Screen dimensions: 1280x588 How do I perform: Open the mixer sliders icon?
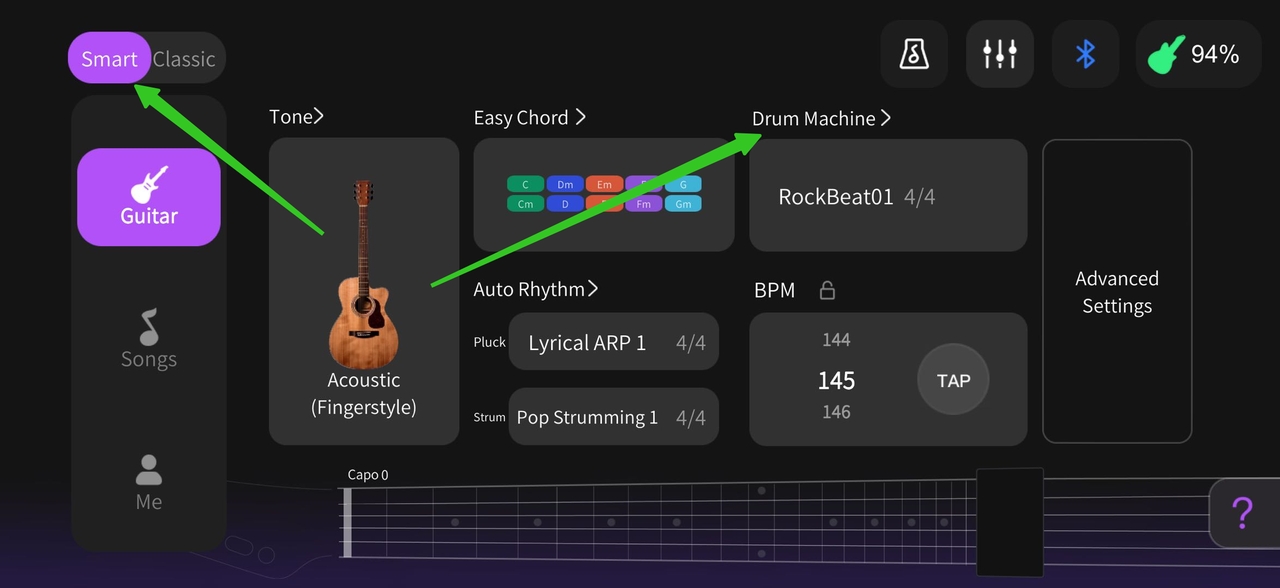click(1000, 54)
